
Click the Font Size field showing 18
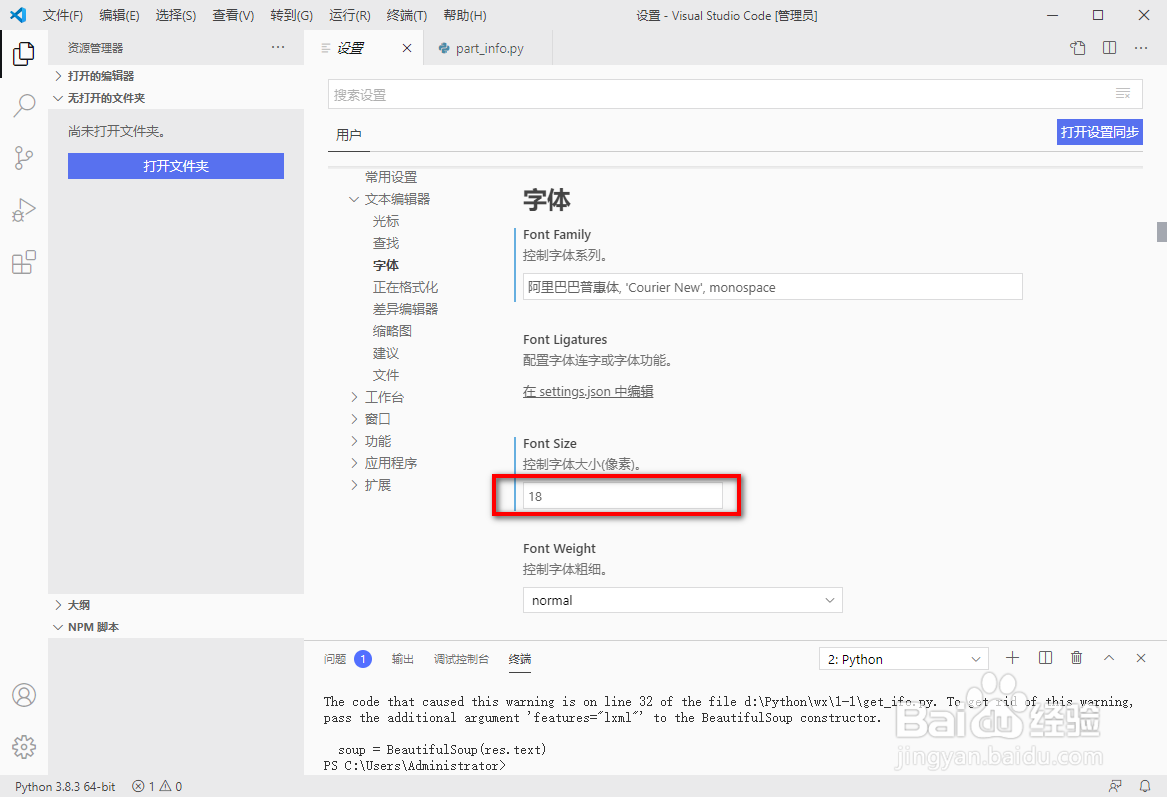pyautogui.click(x=622, y=496)
